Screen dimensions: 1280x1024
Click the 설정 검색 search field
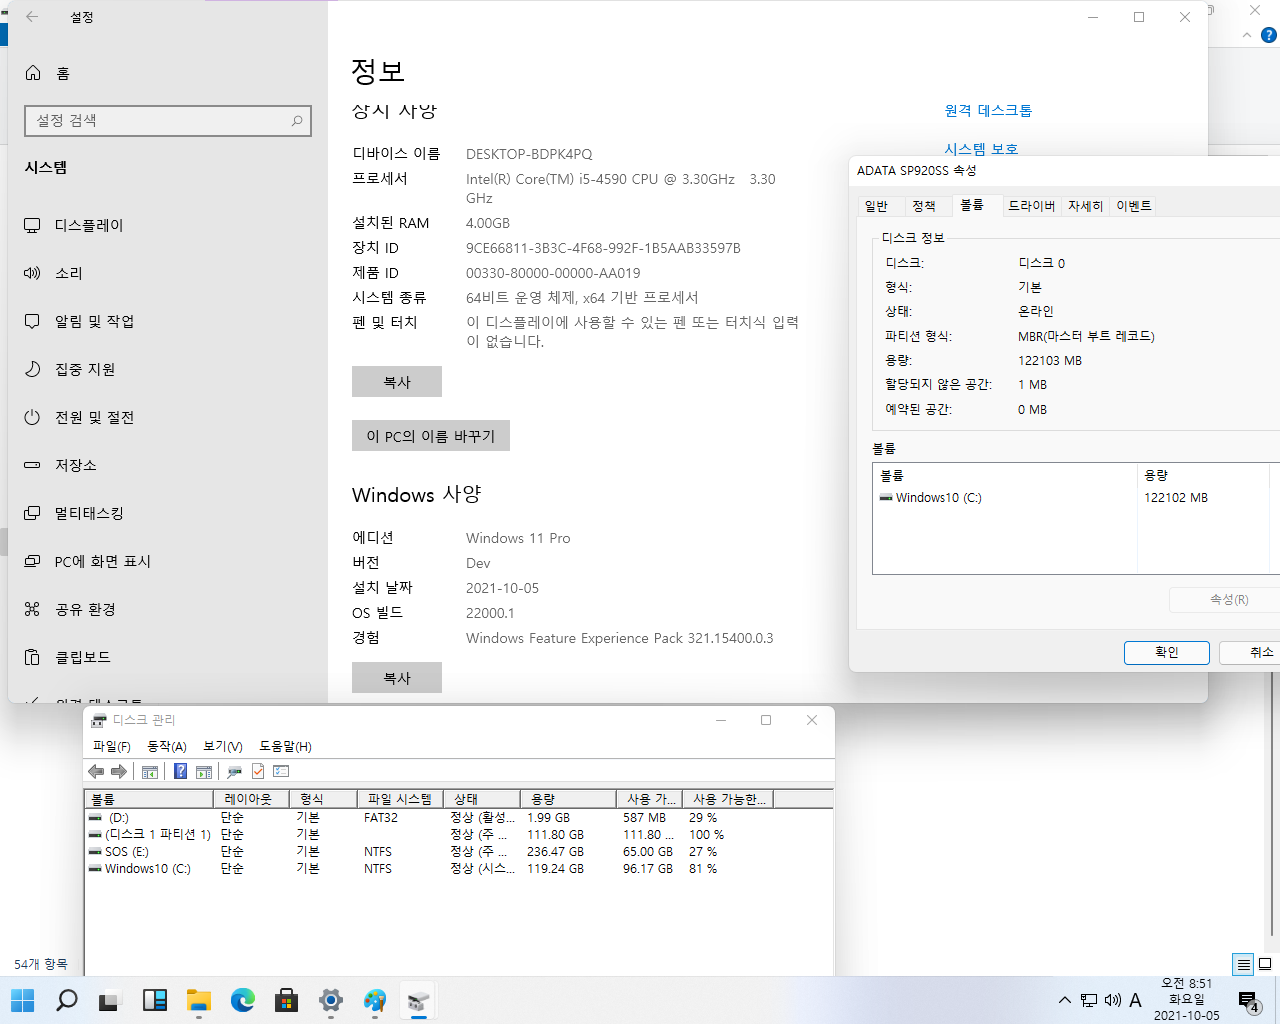click(168, 121)
